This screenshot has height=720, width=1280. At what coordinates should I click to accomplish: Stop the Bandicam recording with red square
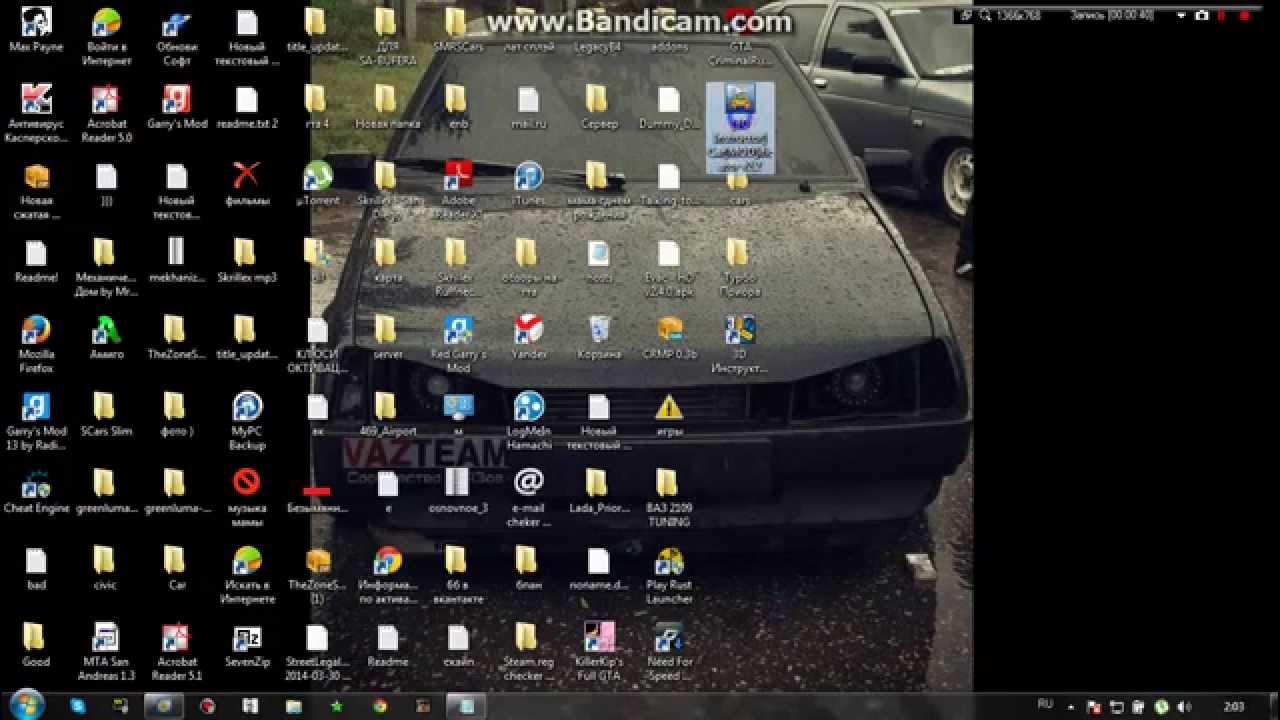[x=1245, y=15]
